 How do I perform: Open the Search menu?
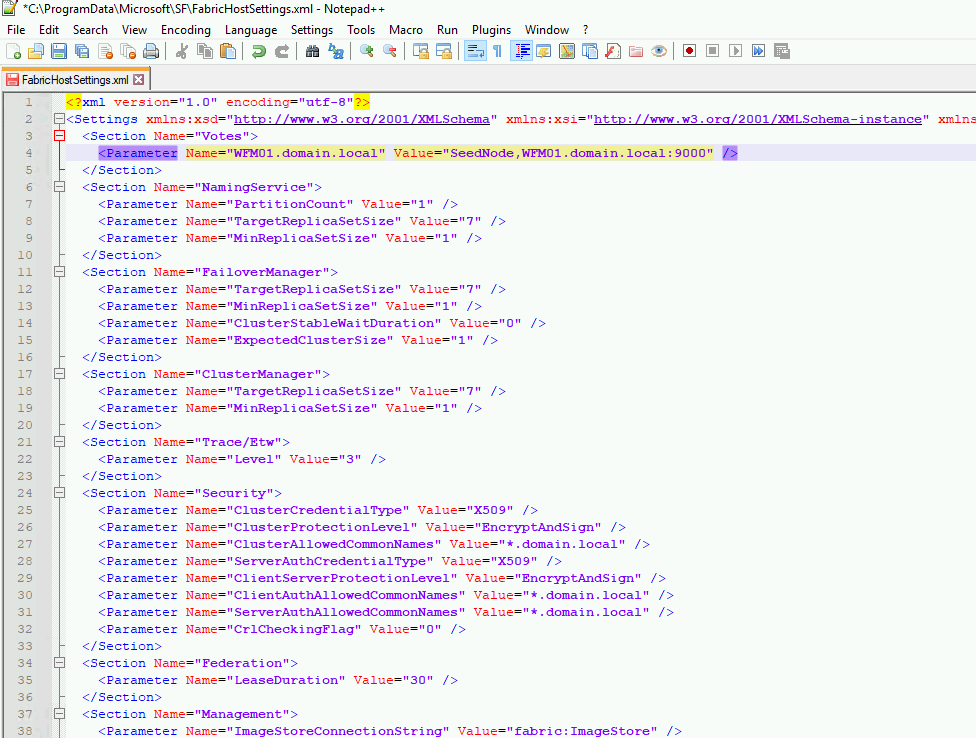(x=90, y=30)
